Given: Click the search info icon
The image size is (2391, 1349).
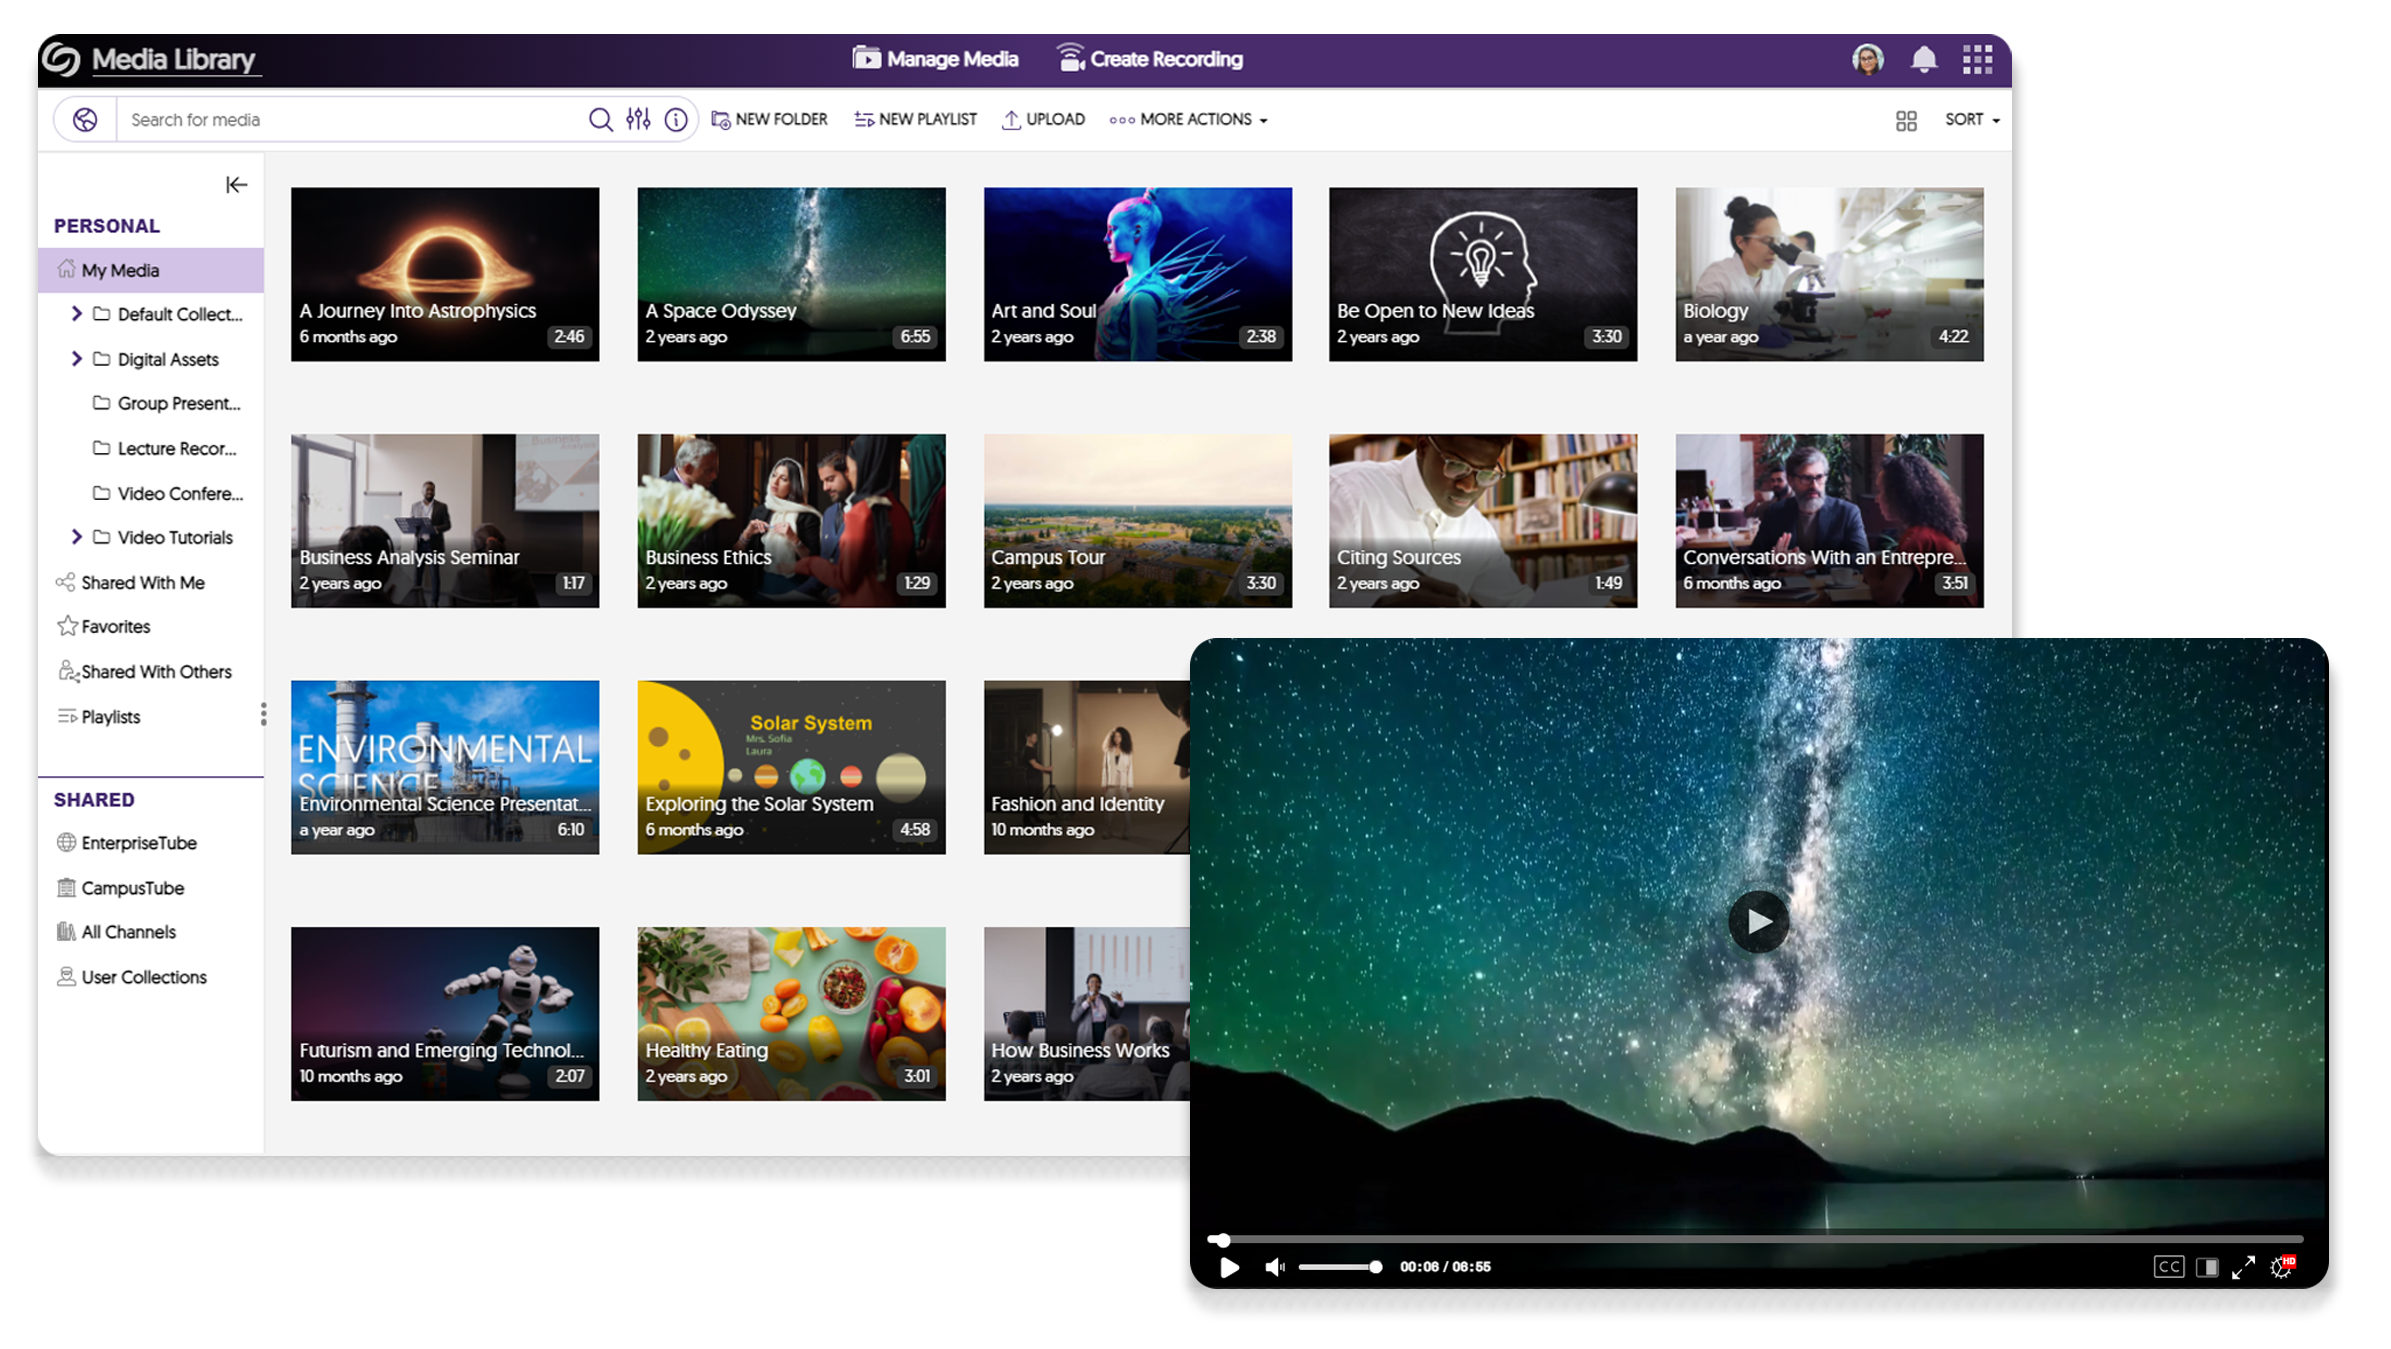Looking at the screenshot, I should (676, 119).
